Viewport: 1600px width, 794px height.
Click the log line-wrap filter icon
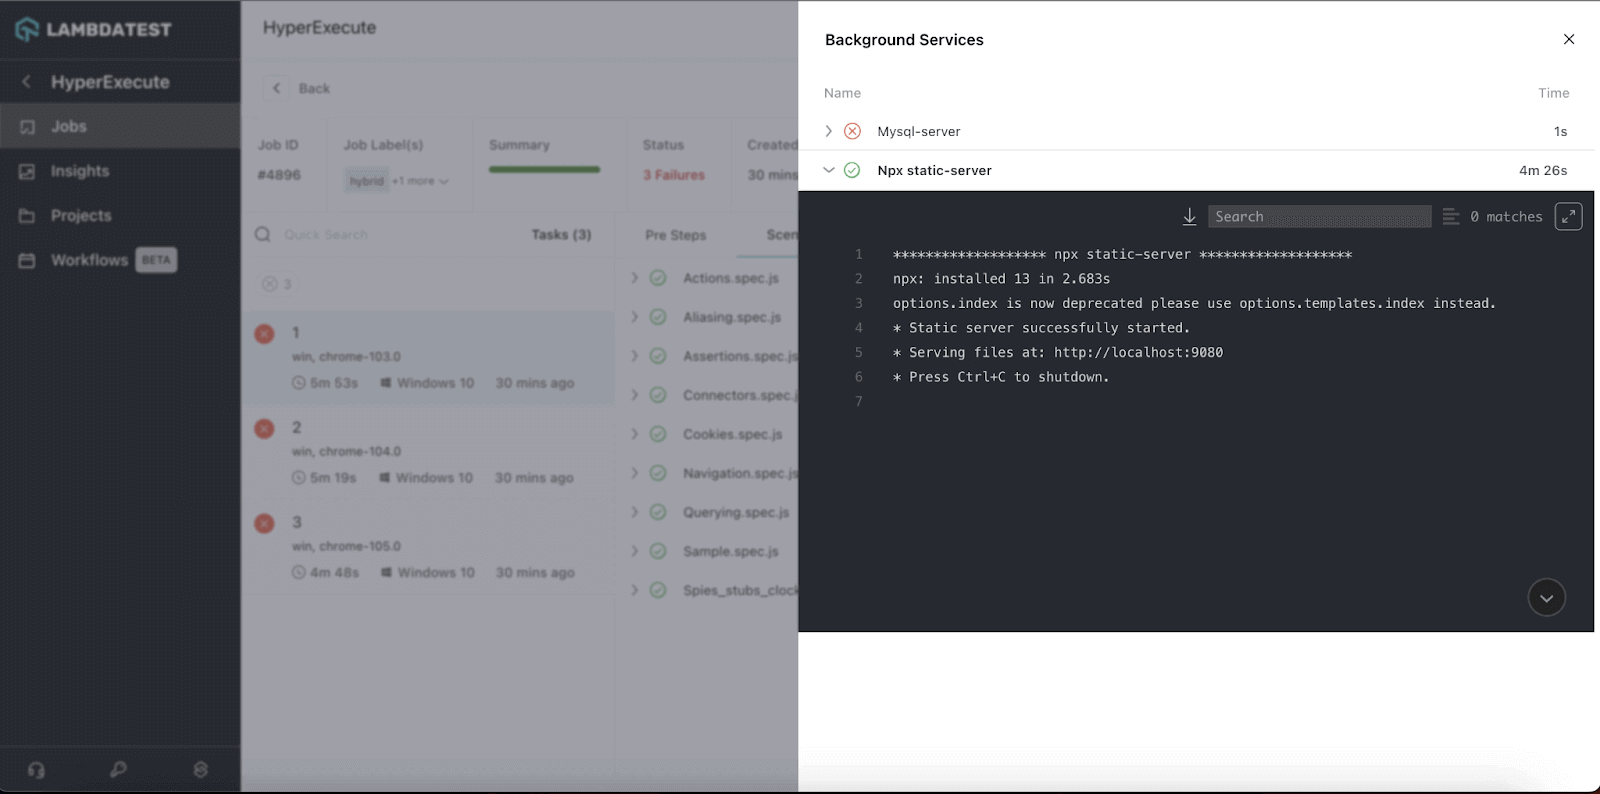1450,217
